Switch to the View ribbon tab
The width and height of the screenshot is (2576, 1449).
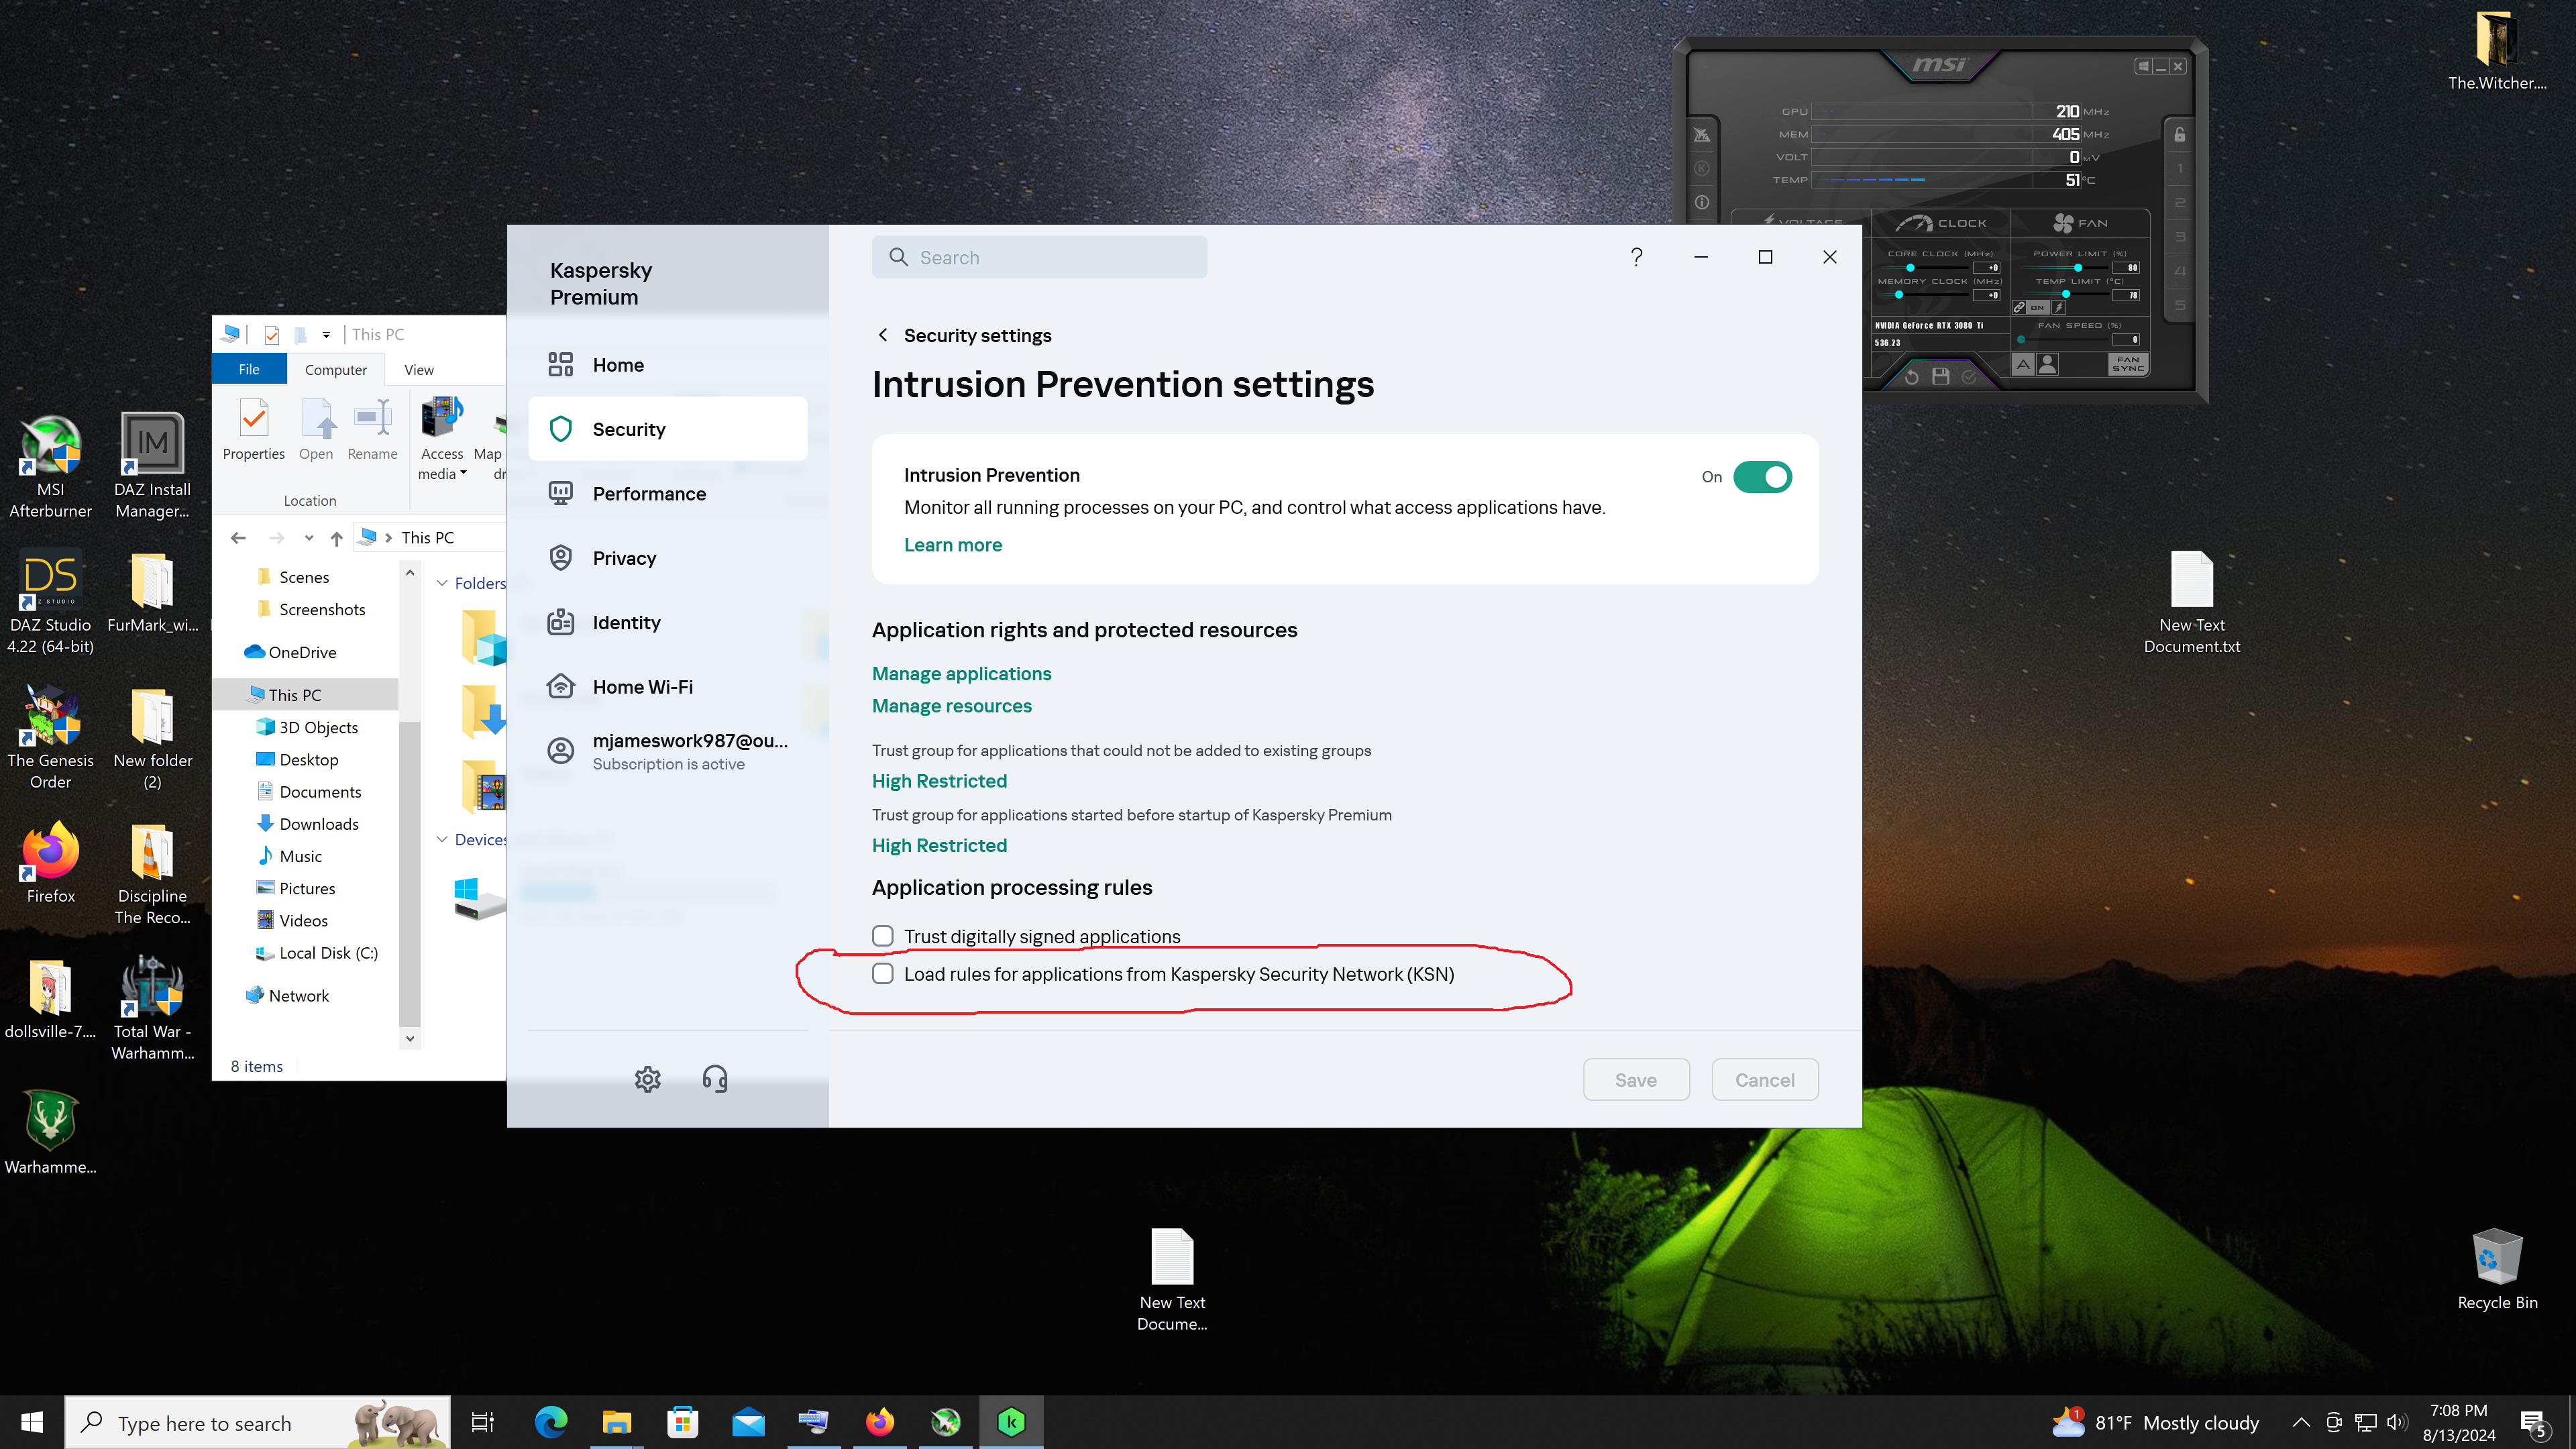click(418, 369)
